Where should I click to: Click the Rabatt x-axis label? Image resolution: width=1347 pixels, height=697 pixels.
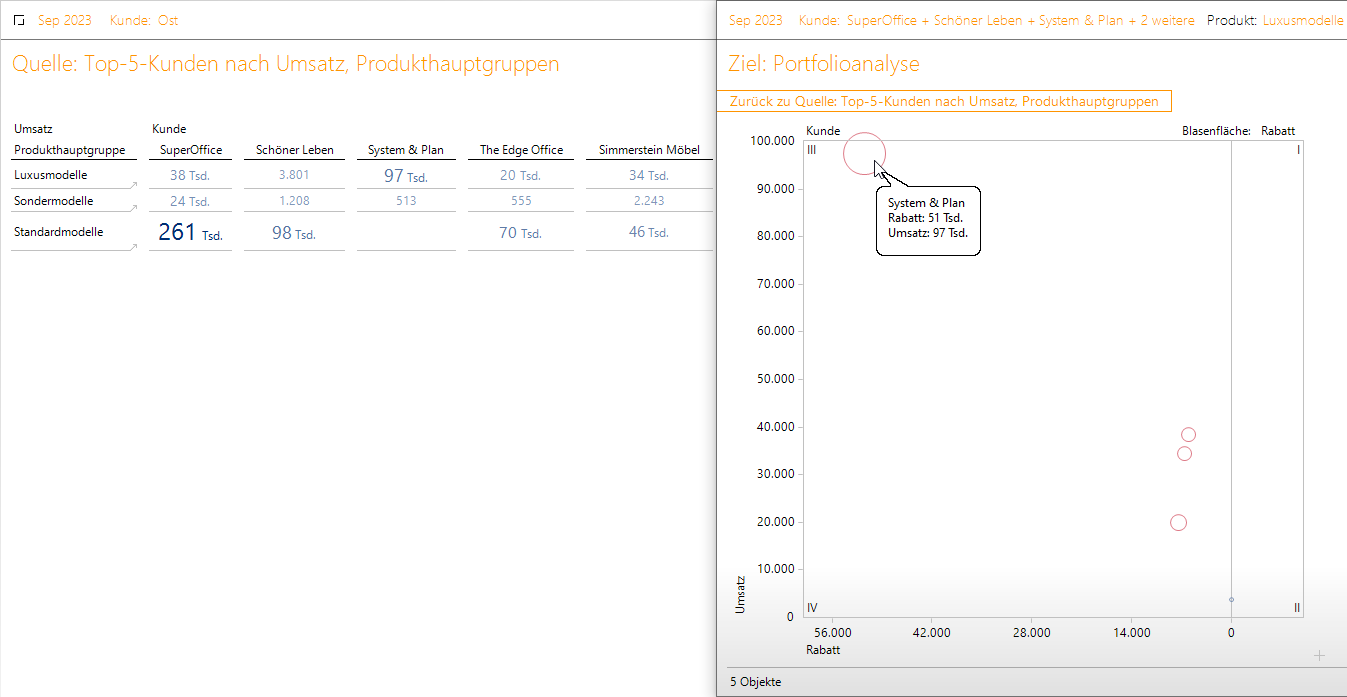coord(822,649)
